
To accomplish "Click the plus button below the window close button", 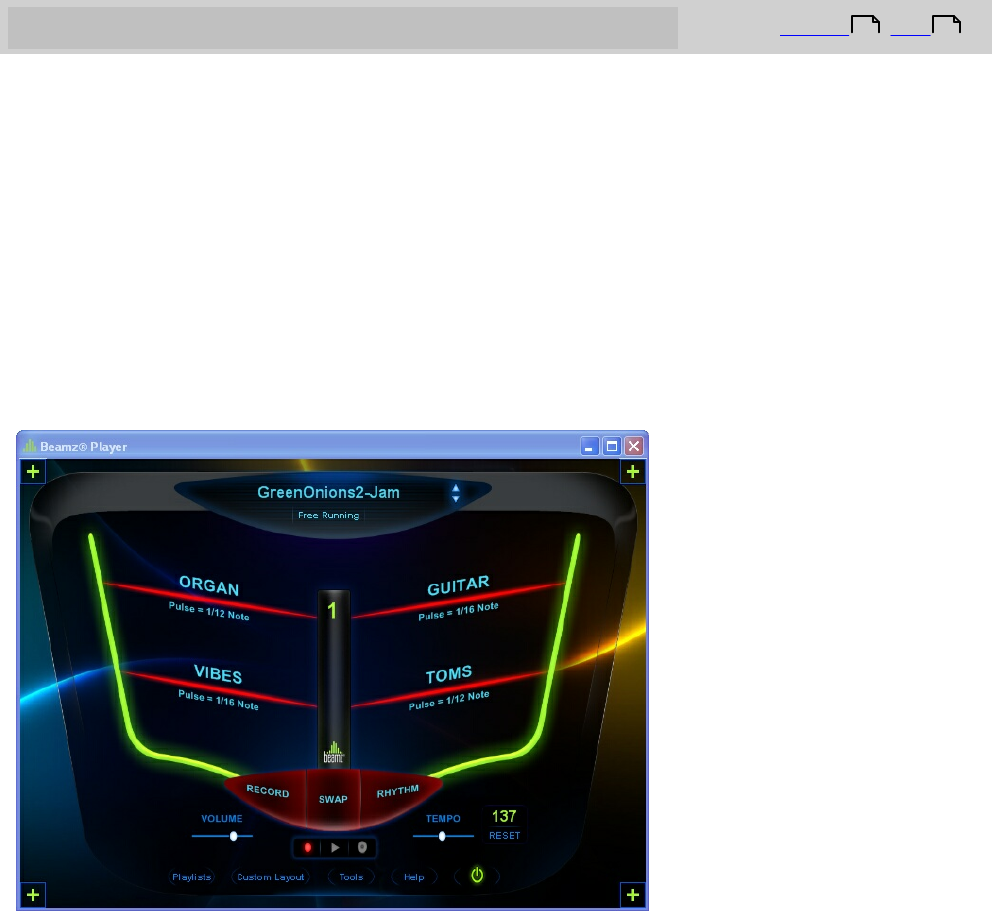I will (633, 471).
